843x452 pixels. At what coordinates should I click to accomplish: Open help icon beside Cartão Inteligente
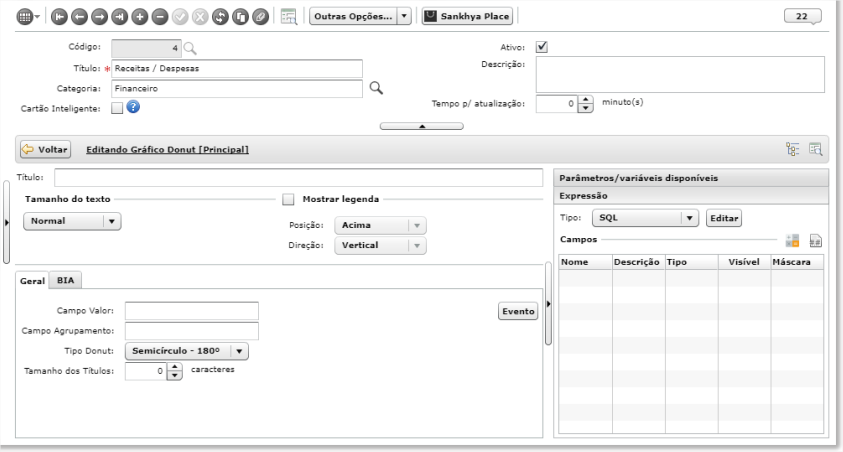coord(133,107)
